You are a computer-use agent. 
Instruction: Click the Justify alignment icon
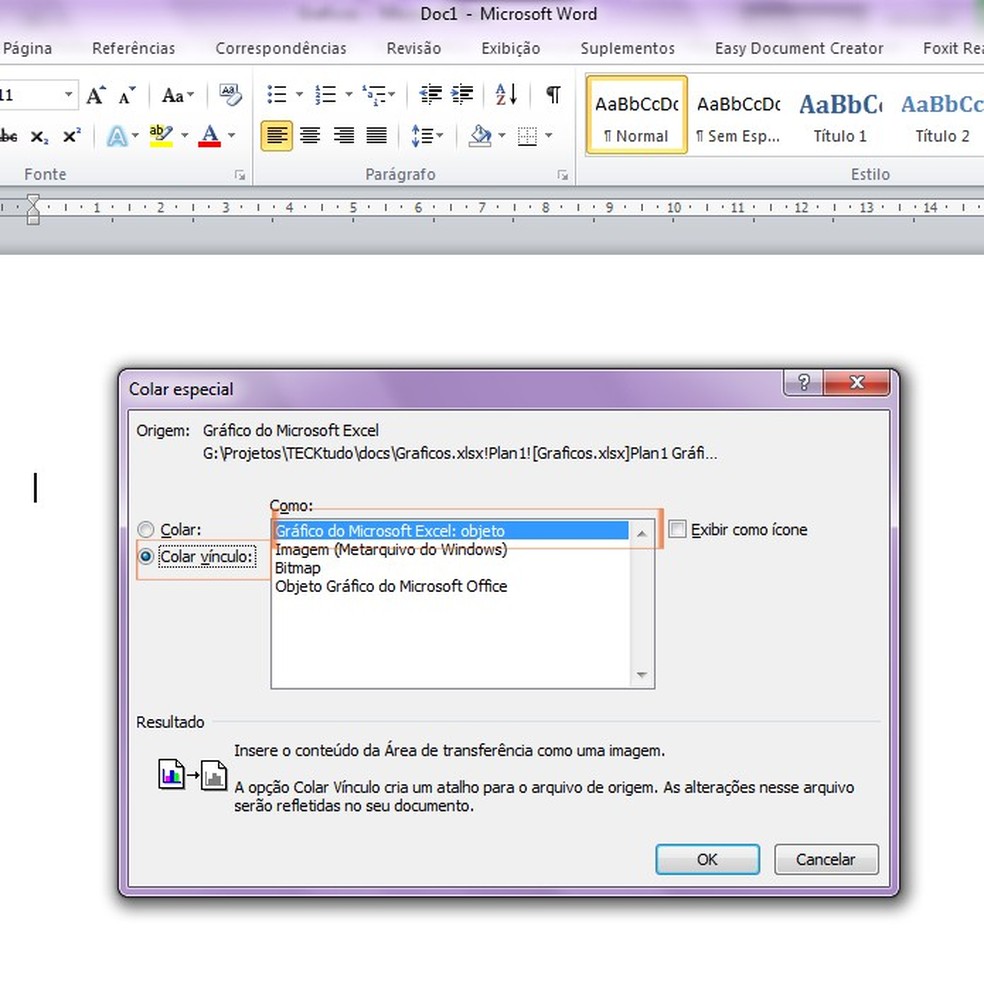point(376,135)
